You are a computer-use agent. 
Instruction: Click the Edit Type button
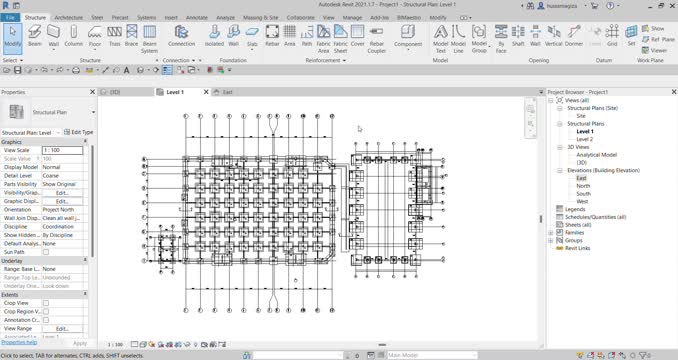(79, 132)
